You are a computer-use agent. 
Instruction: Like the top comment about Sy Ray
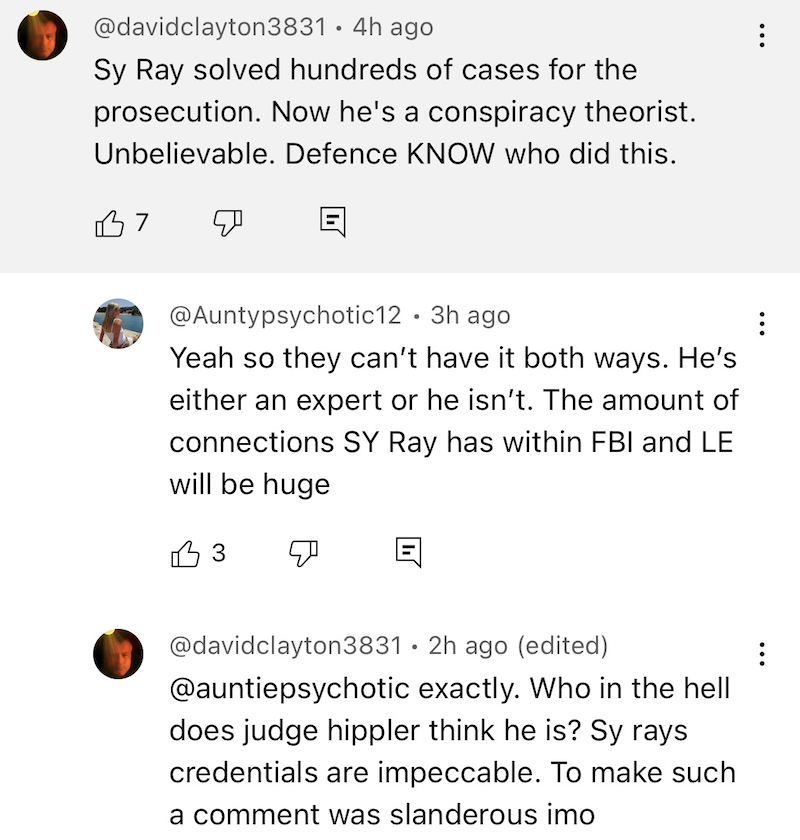[107, 224]
